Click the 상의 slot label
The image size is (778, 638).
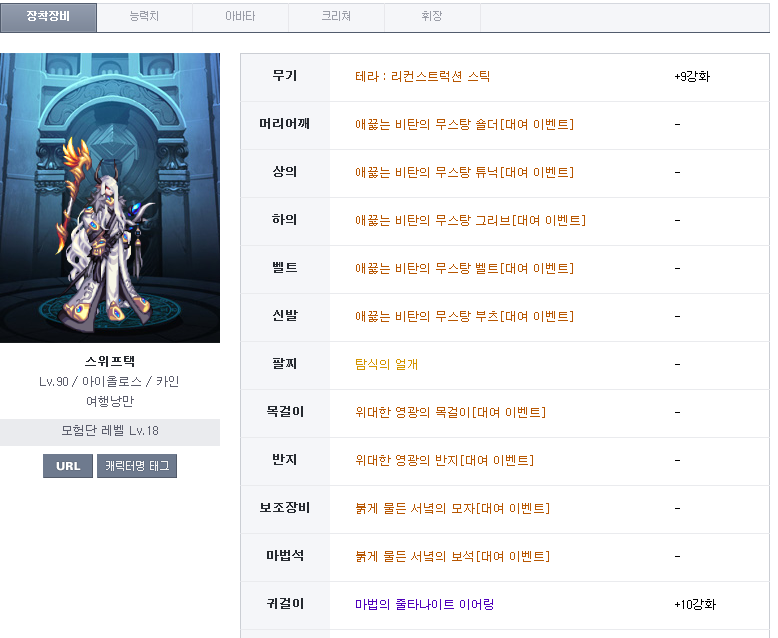tap(285, 172)
